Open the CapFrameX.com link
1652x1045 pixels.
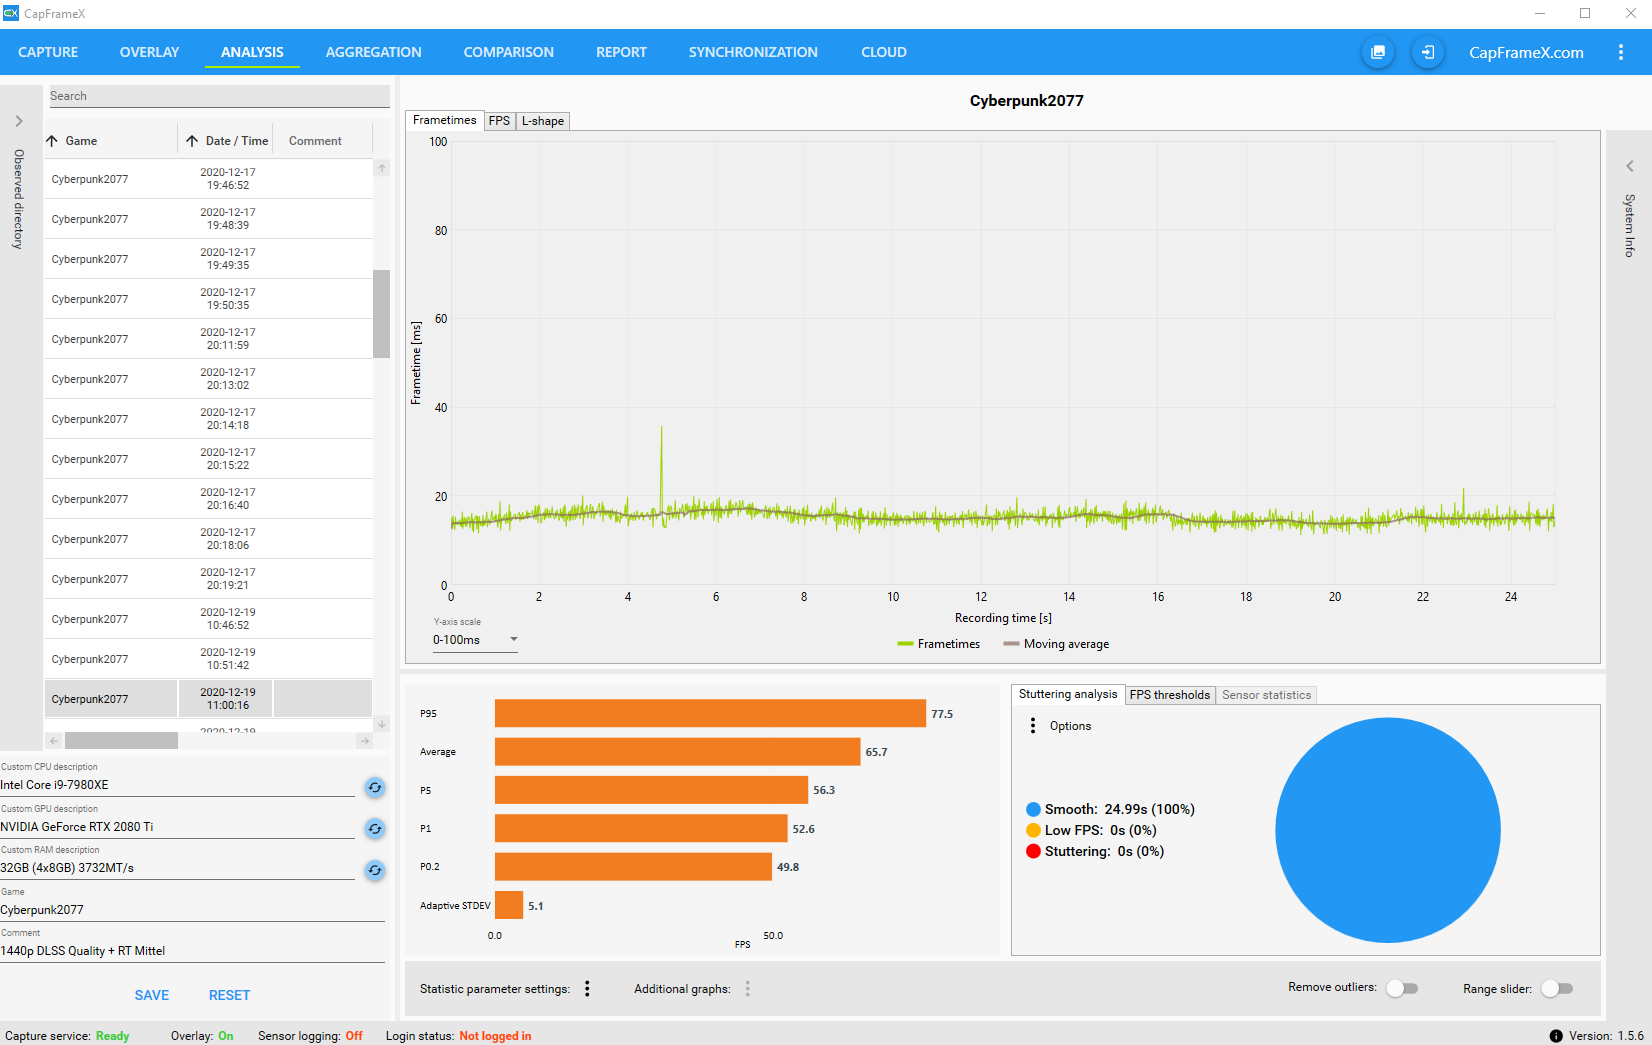tap(1526, 52)
